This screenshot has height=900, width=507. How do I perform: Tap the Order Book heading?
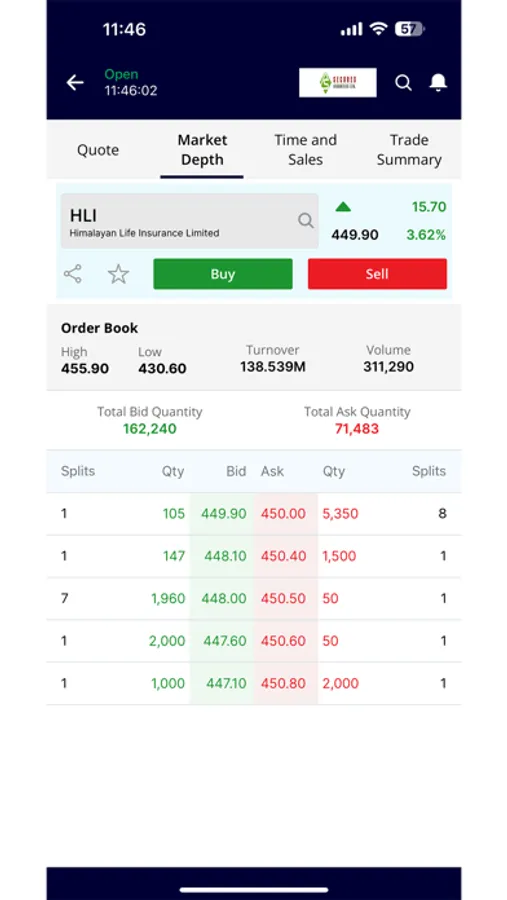pos(99,328)
